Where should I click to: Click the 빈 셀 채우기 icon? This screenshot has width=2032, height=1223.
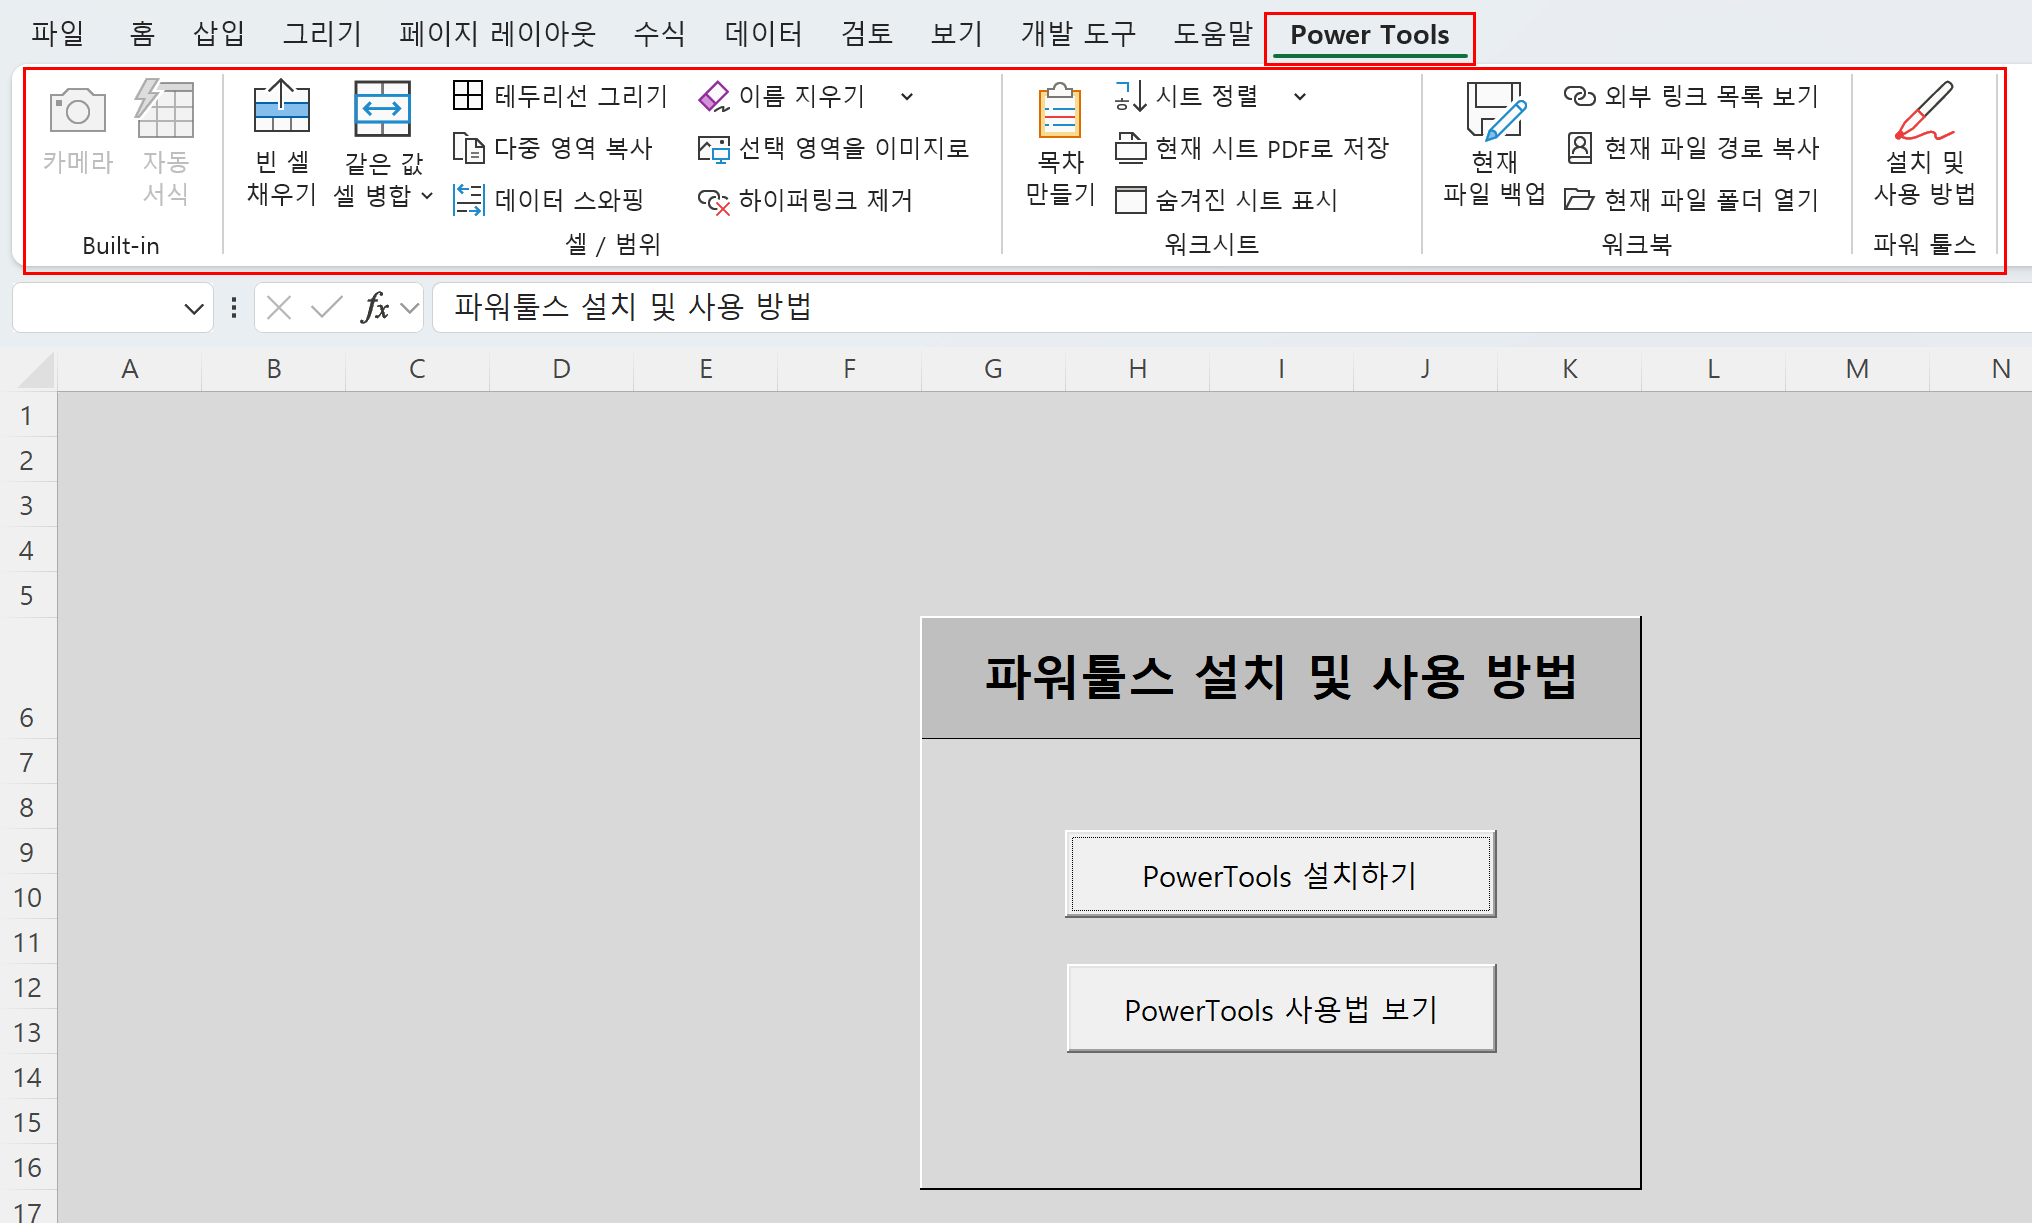[282, 108]
